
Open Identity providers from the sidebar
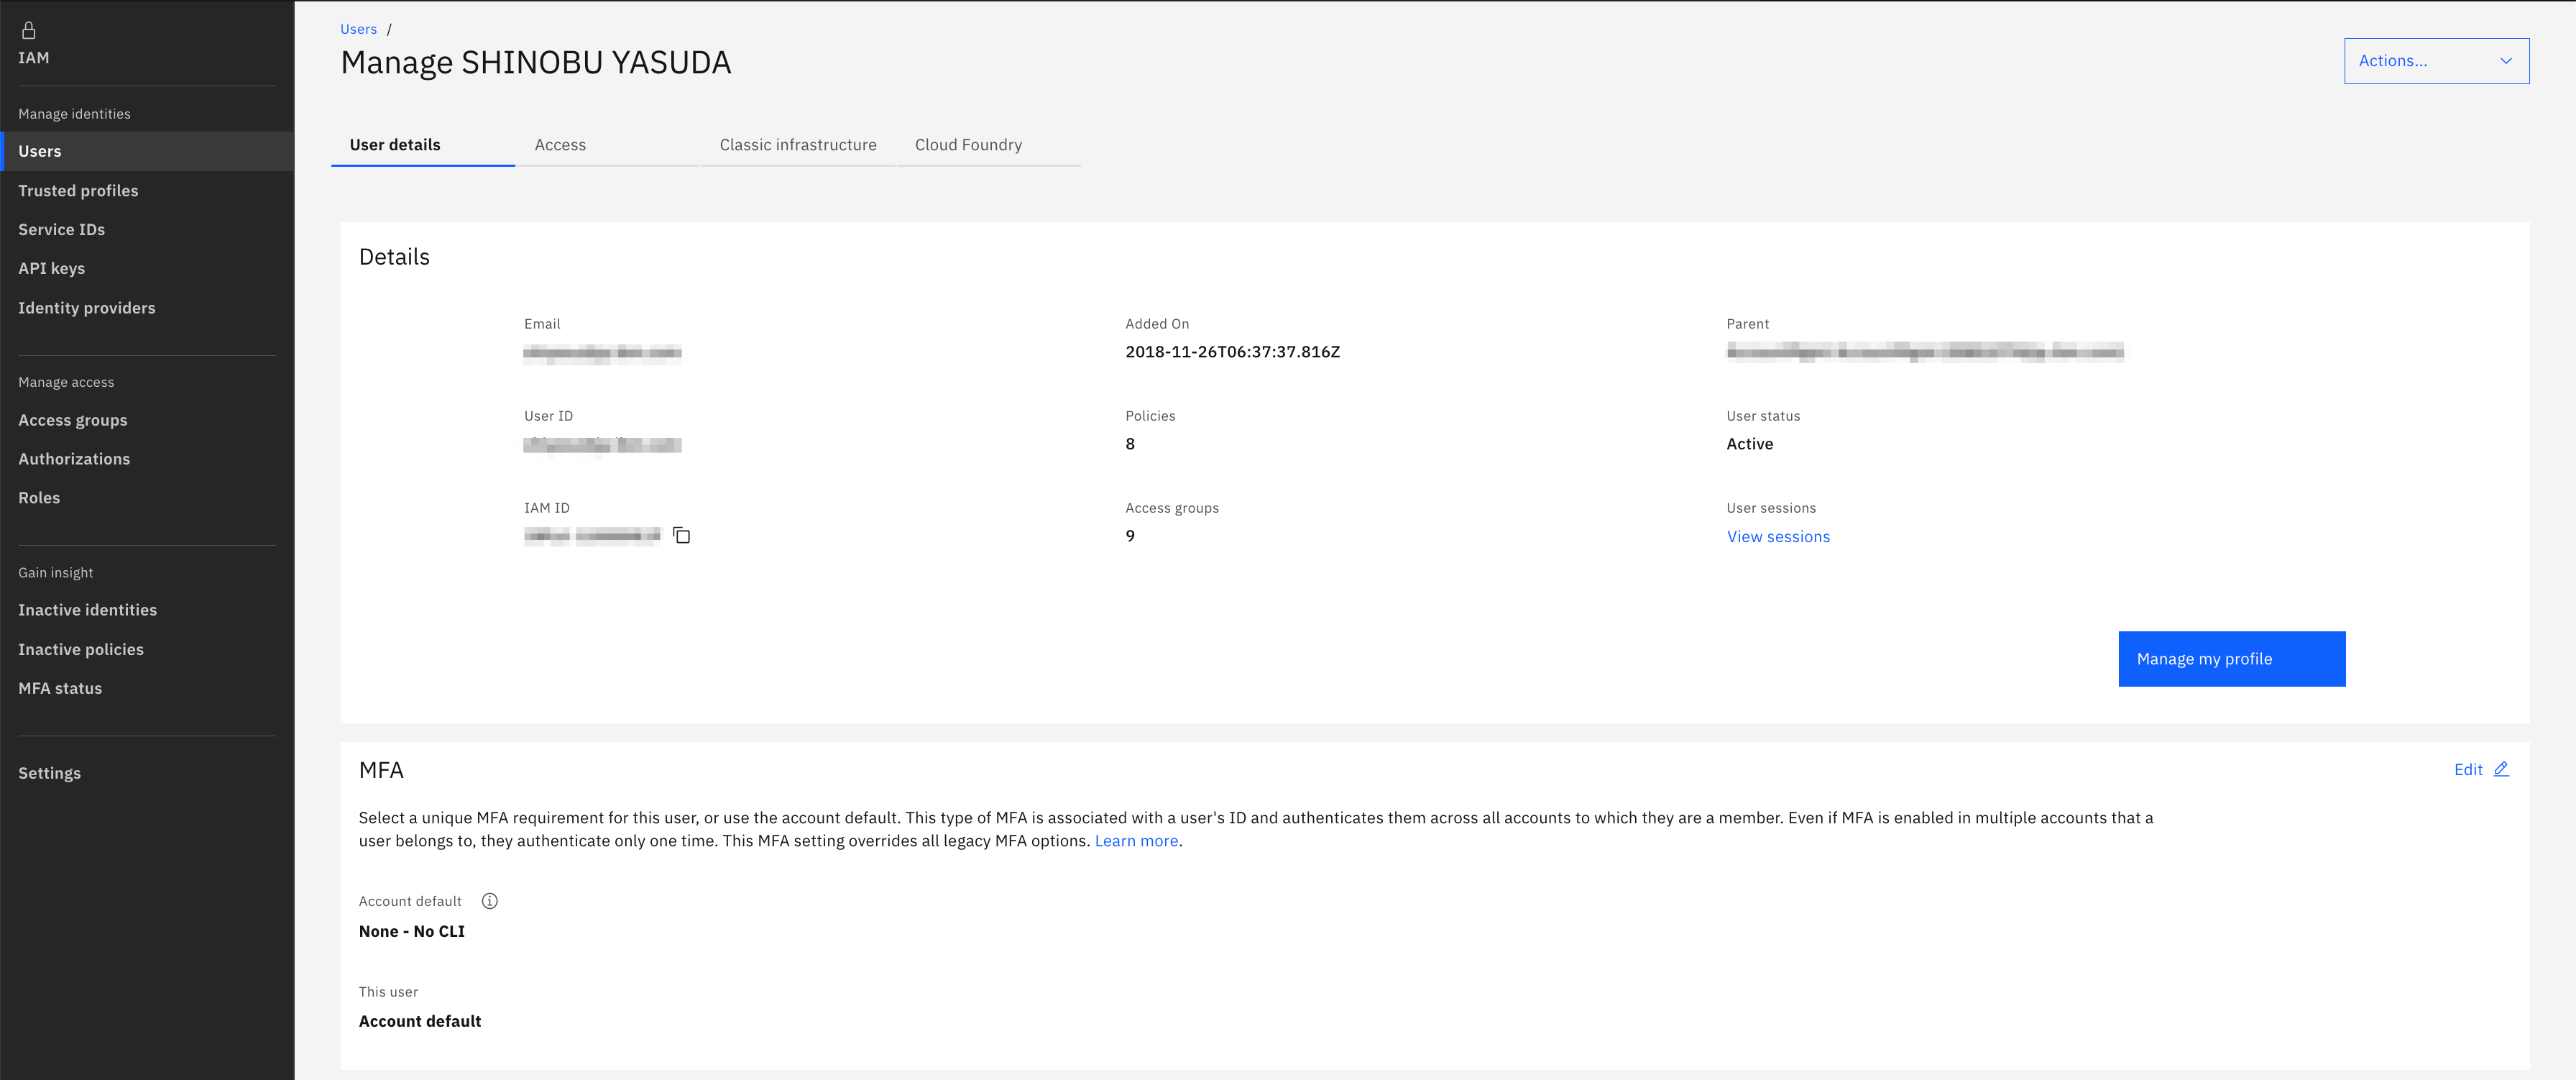coord(86,307)
